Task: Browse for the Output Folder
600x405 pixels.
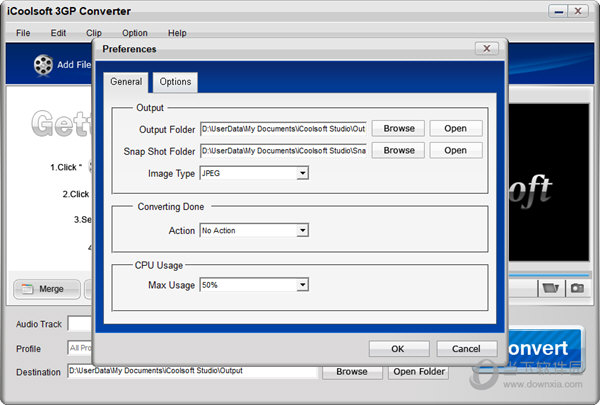Action: [398, 128]
